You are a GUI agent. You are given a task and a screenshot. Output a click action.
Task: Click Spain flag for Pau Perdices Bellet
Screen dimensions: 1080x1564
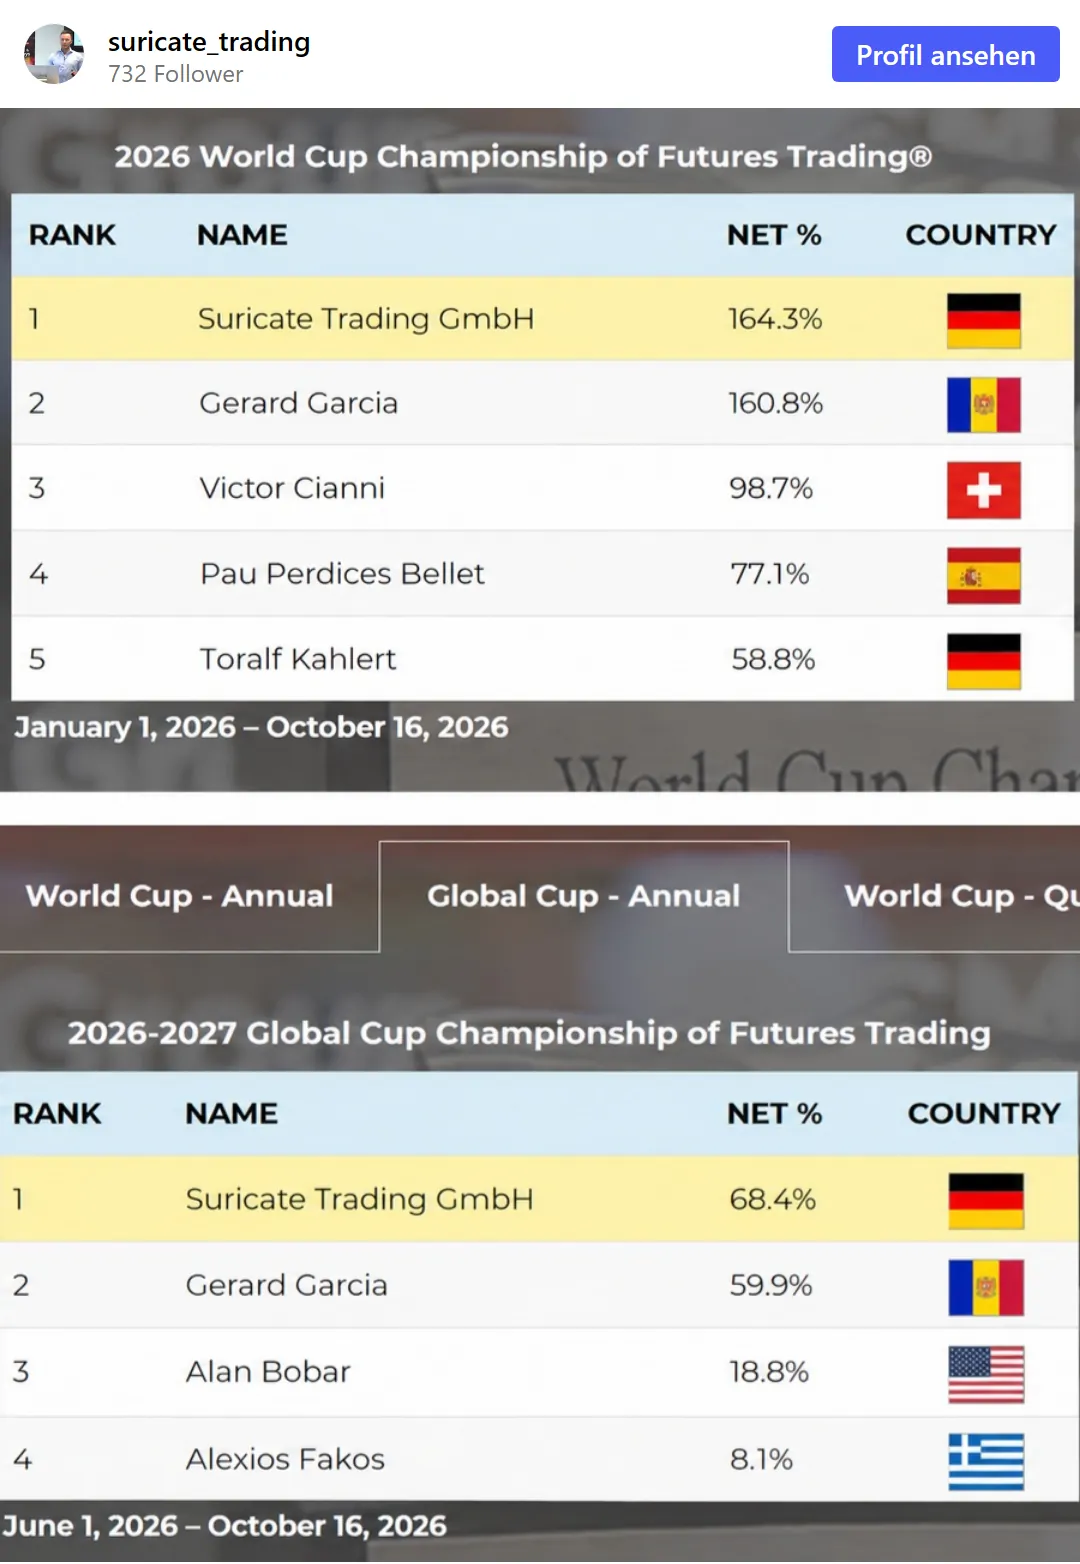984,576
